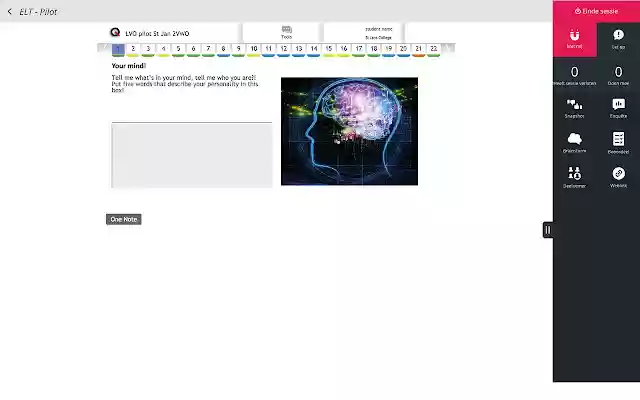Go to page 18 in the page bar
640x400 pixels.
374,49
